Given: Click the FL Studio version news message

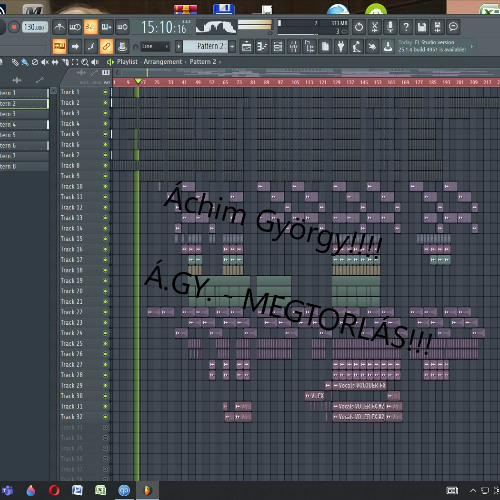Looking at the screenshot, I should pos(432,46).
